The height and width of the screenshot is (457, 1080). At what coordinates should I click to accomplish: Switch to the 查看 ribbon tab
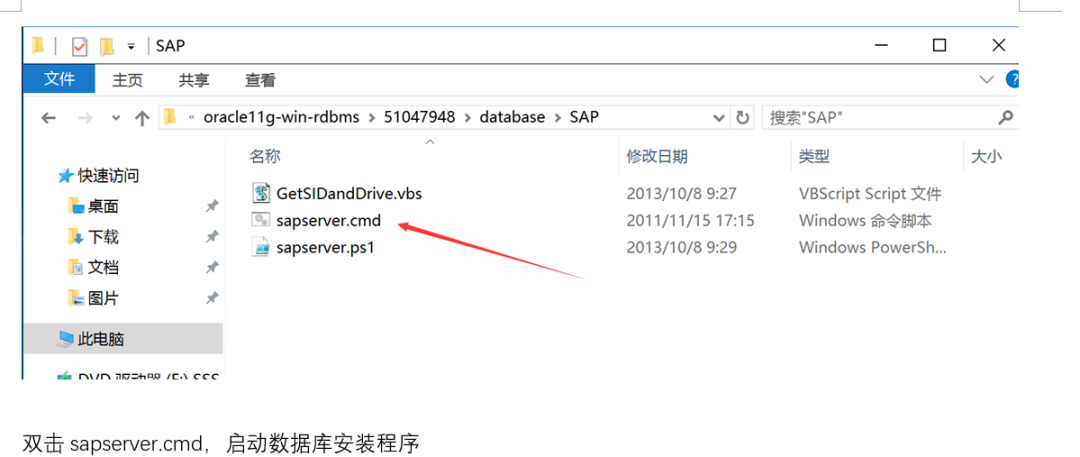(x=260, y=81)
